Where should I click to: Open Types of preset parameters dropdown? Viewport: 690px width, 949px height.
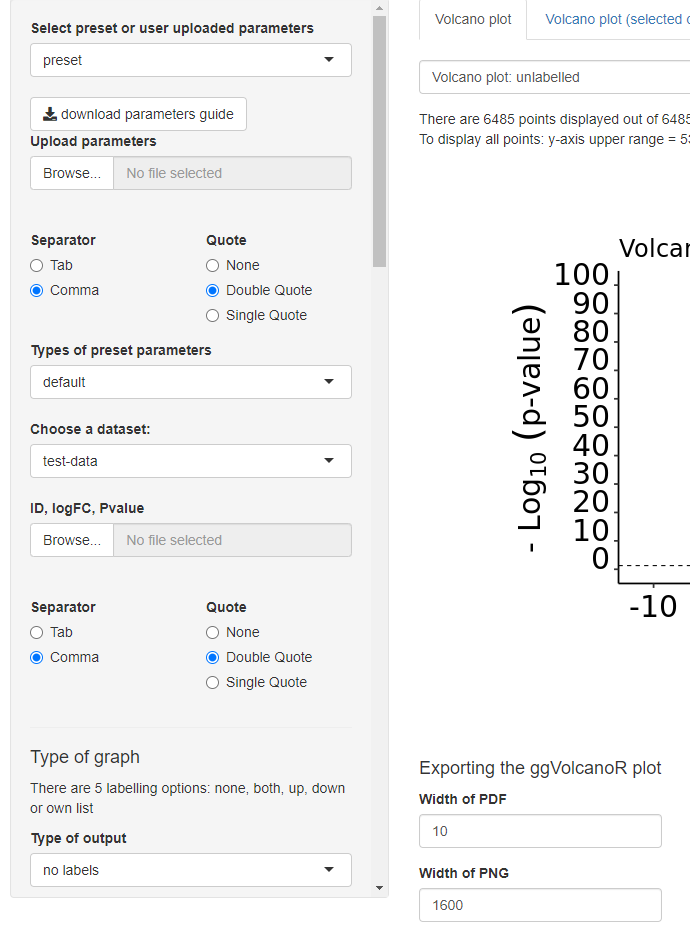191,382
